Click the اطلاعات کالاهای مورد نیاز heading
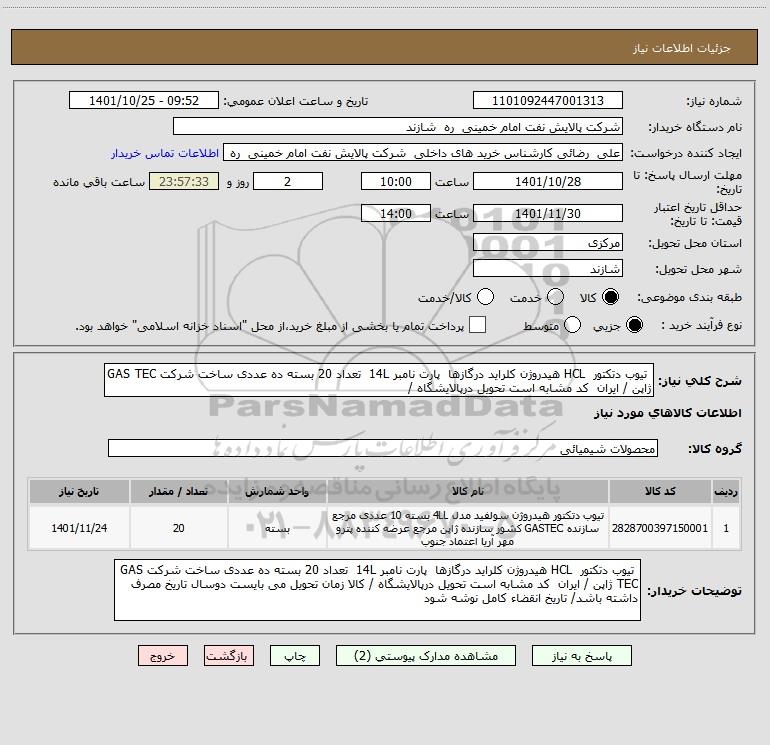 (668, 414)
